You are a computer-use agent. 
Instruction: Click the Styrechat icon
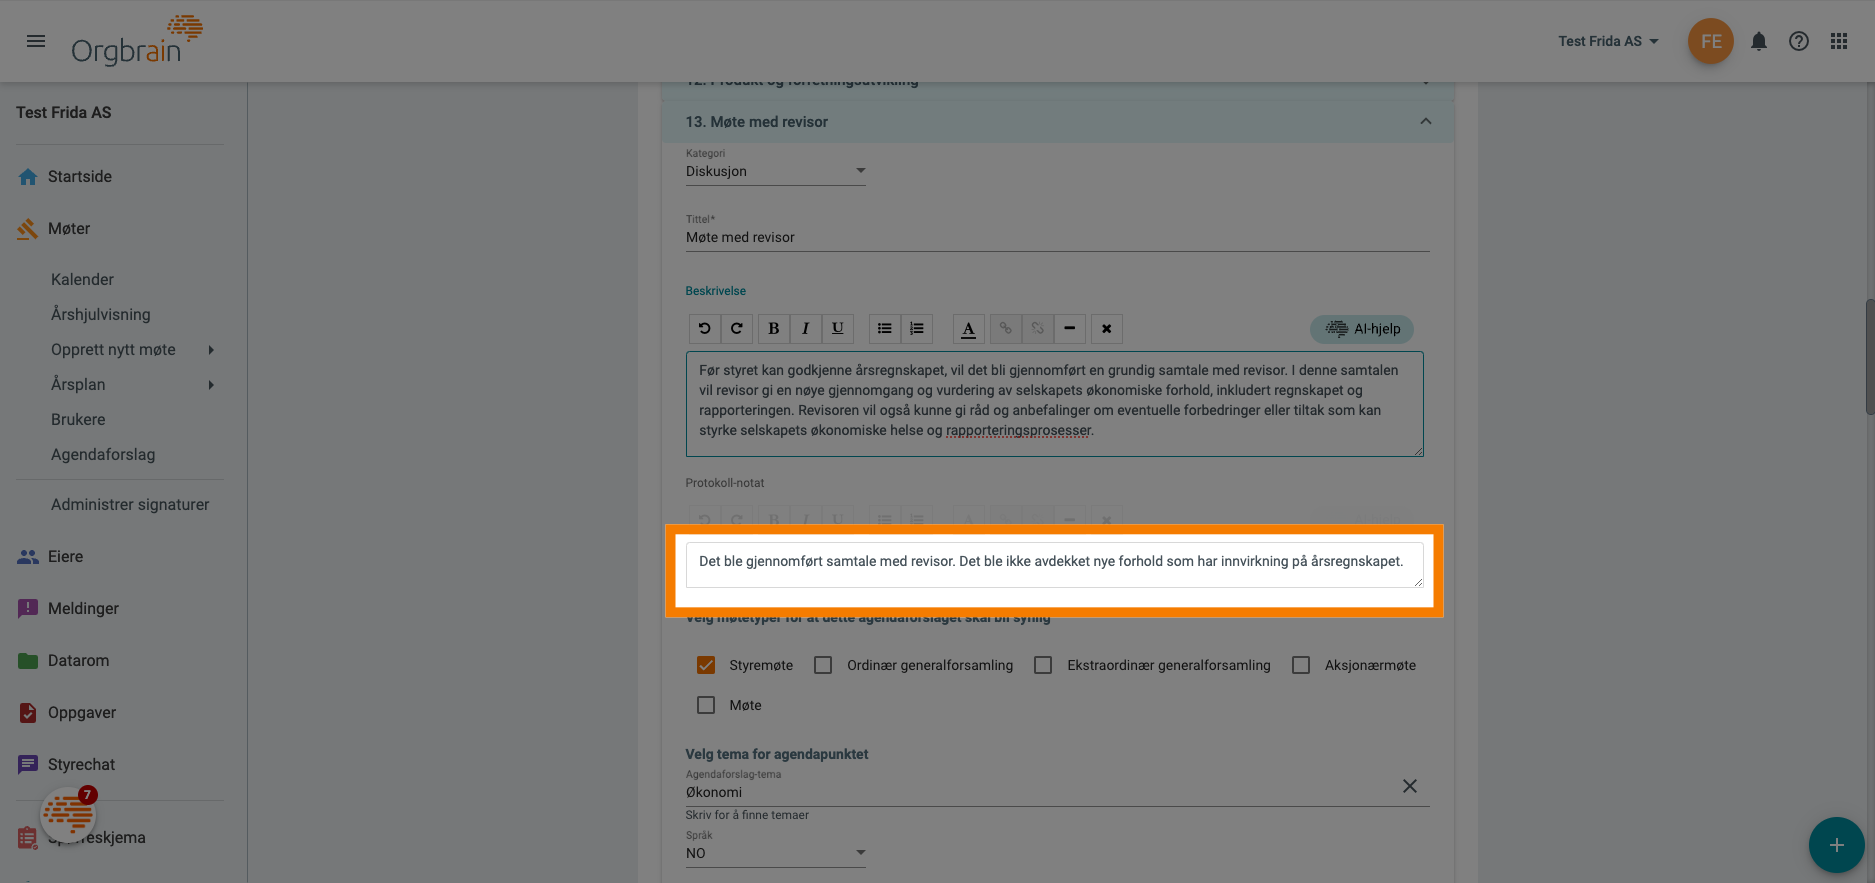point(28,765)
